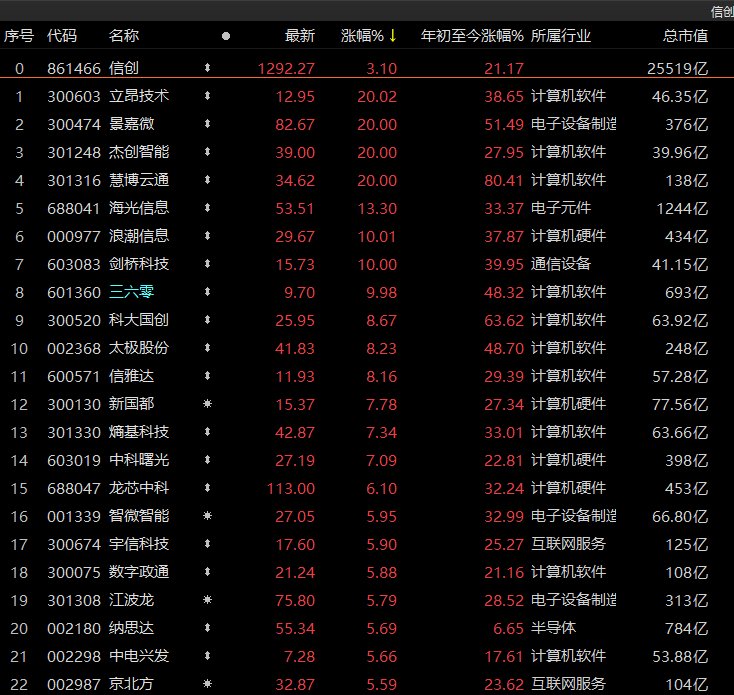
Task: Click the marker icon beside 纳思达
Action: coord(207,628)
